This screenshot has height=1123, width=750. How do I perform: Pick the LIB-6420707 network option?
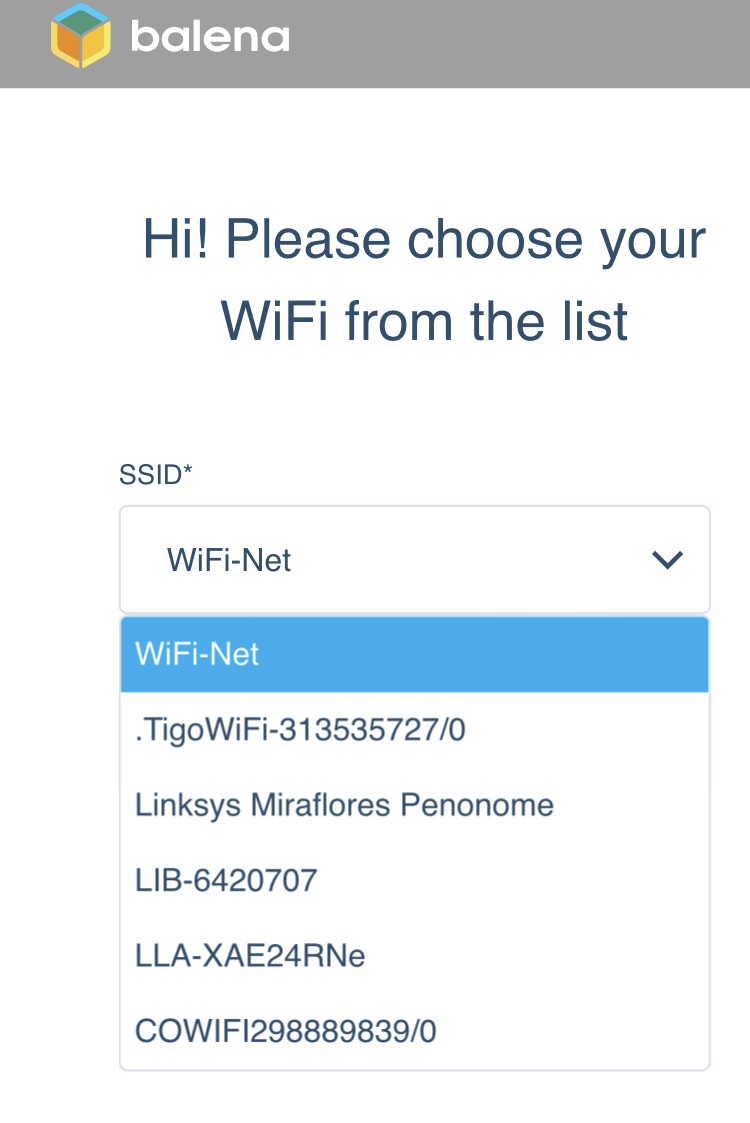[x=226, y=880]
